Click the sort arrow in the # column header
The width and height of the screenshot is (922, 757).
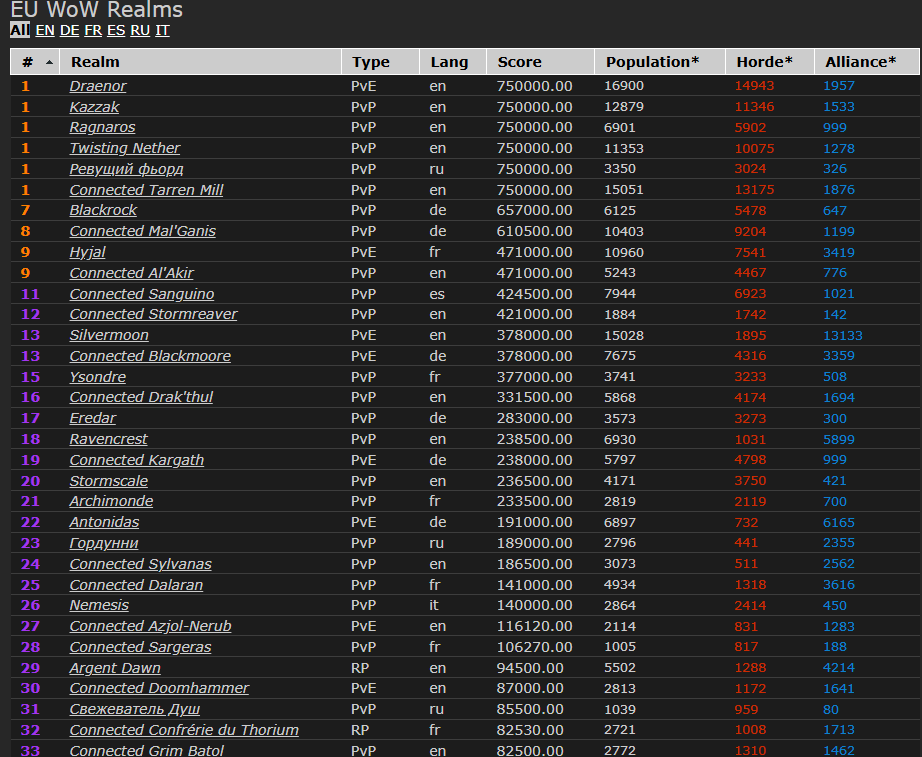[49, 62]
